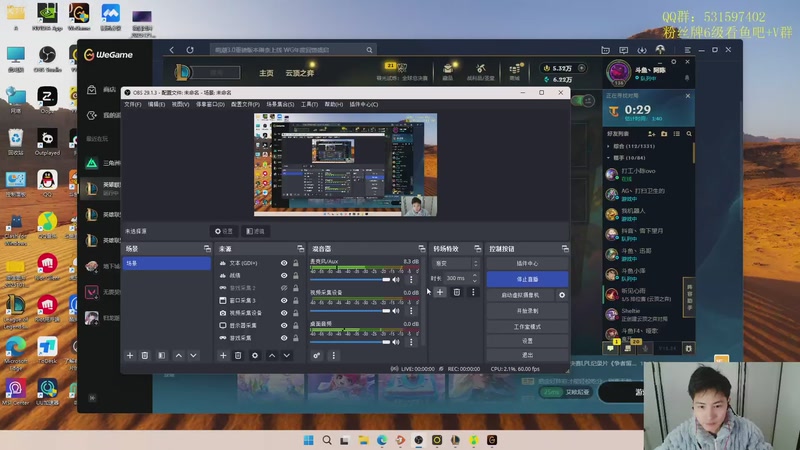Move source up in sources list
800x450 pixels.
click(272, 355)
